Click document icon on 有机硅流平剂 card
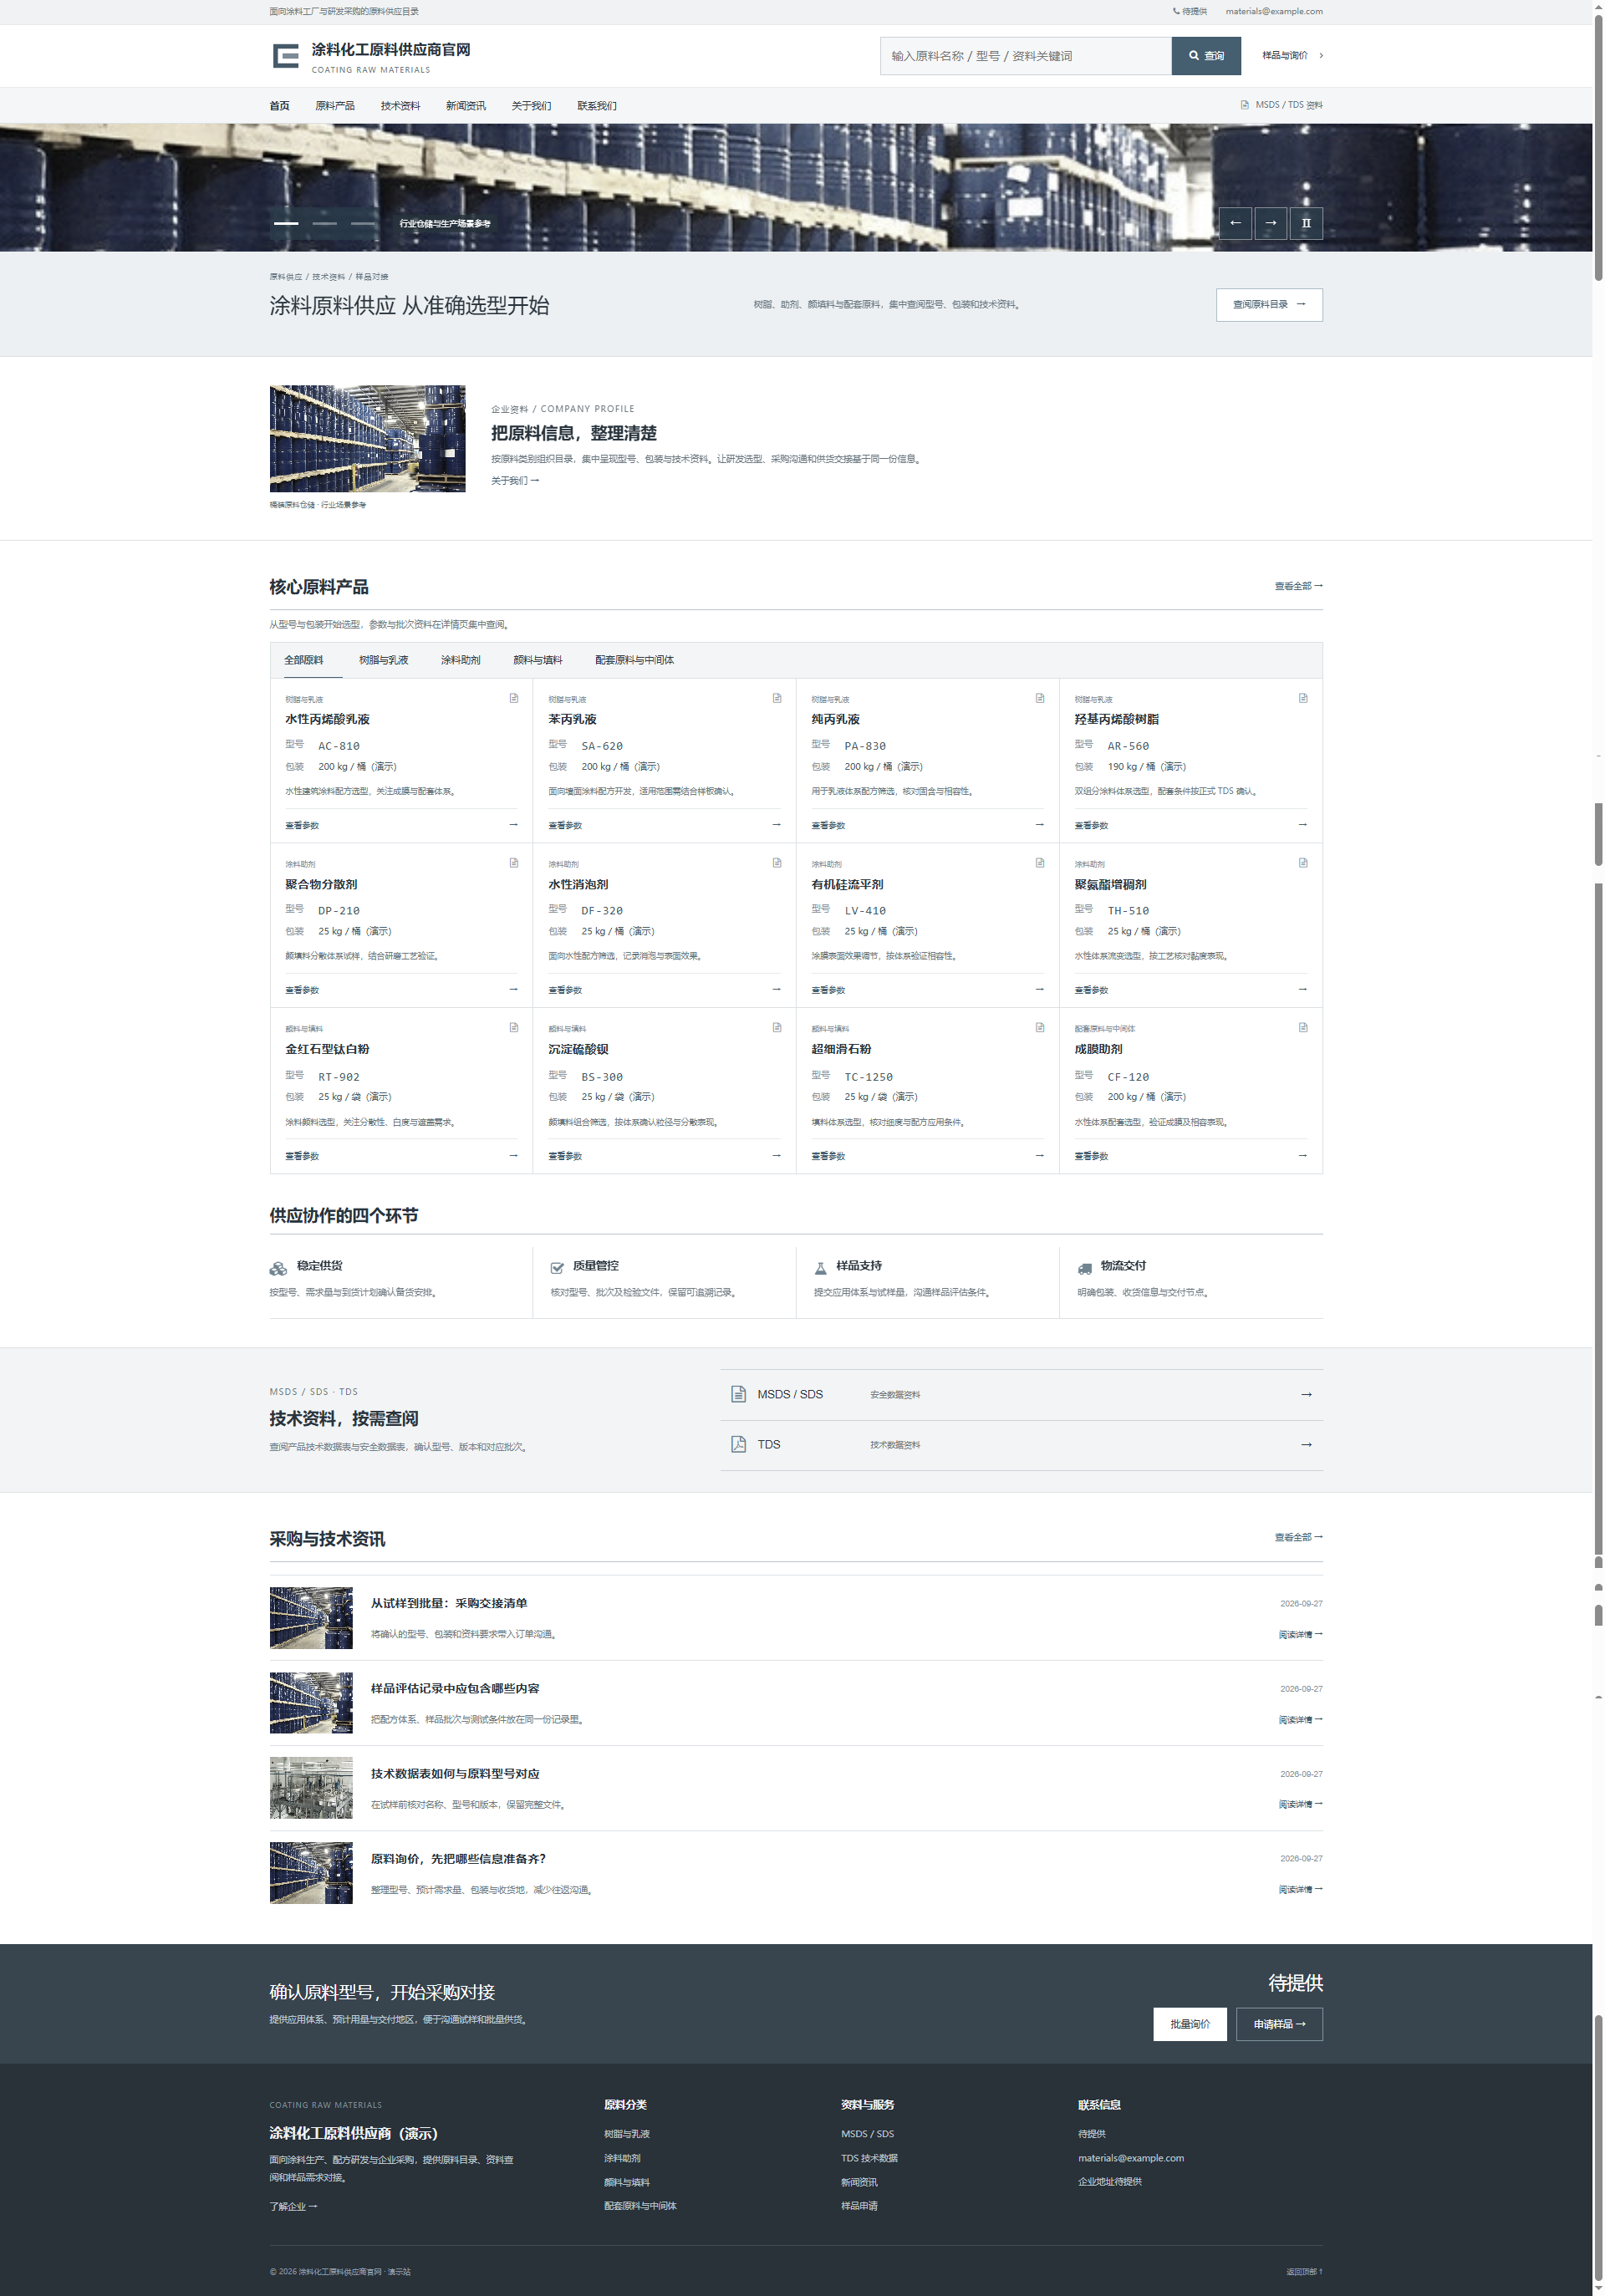Screen dimensions: 1605x2296 [x=1040, y=863]
